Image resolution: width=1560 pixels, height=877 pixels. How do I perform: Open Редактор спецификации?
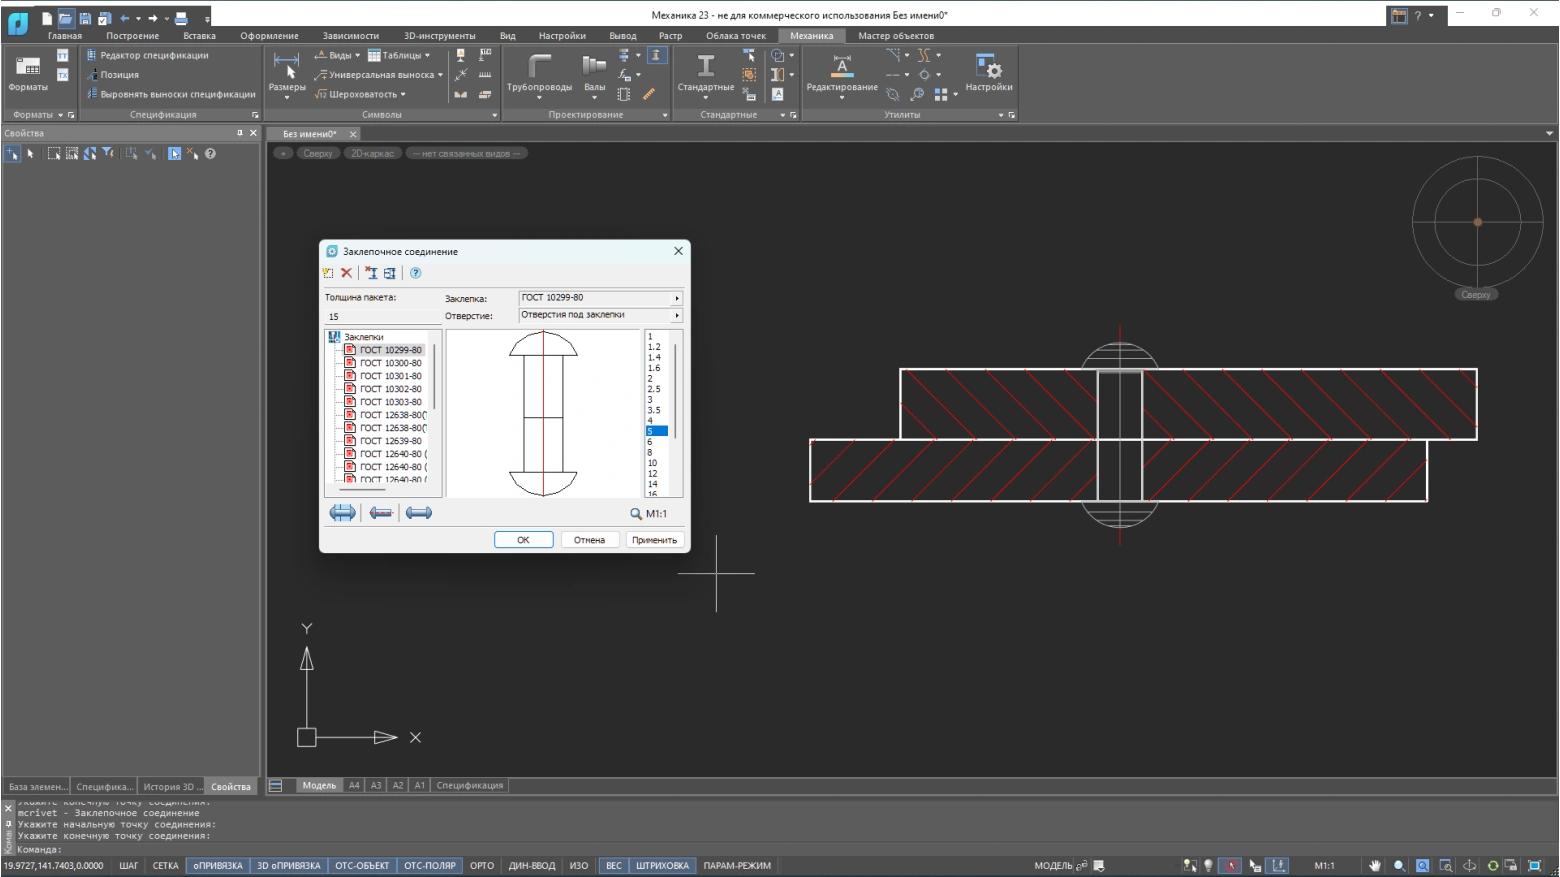pos(154,55)
